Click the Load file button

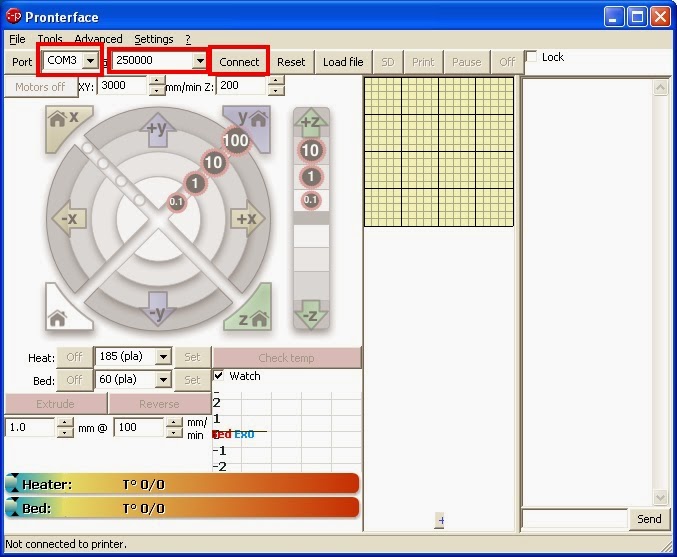[x=343, y=62]
